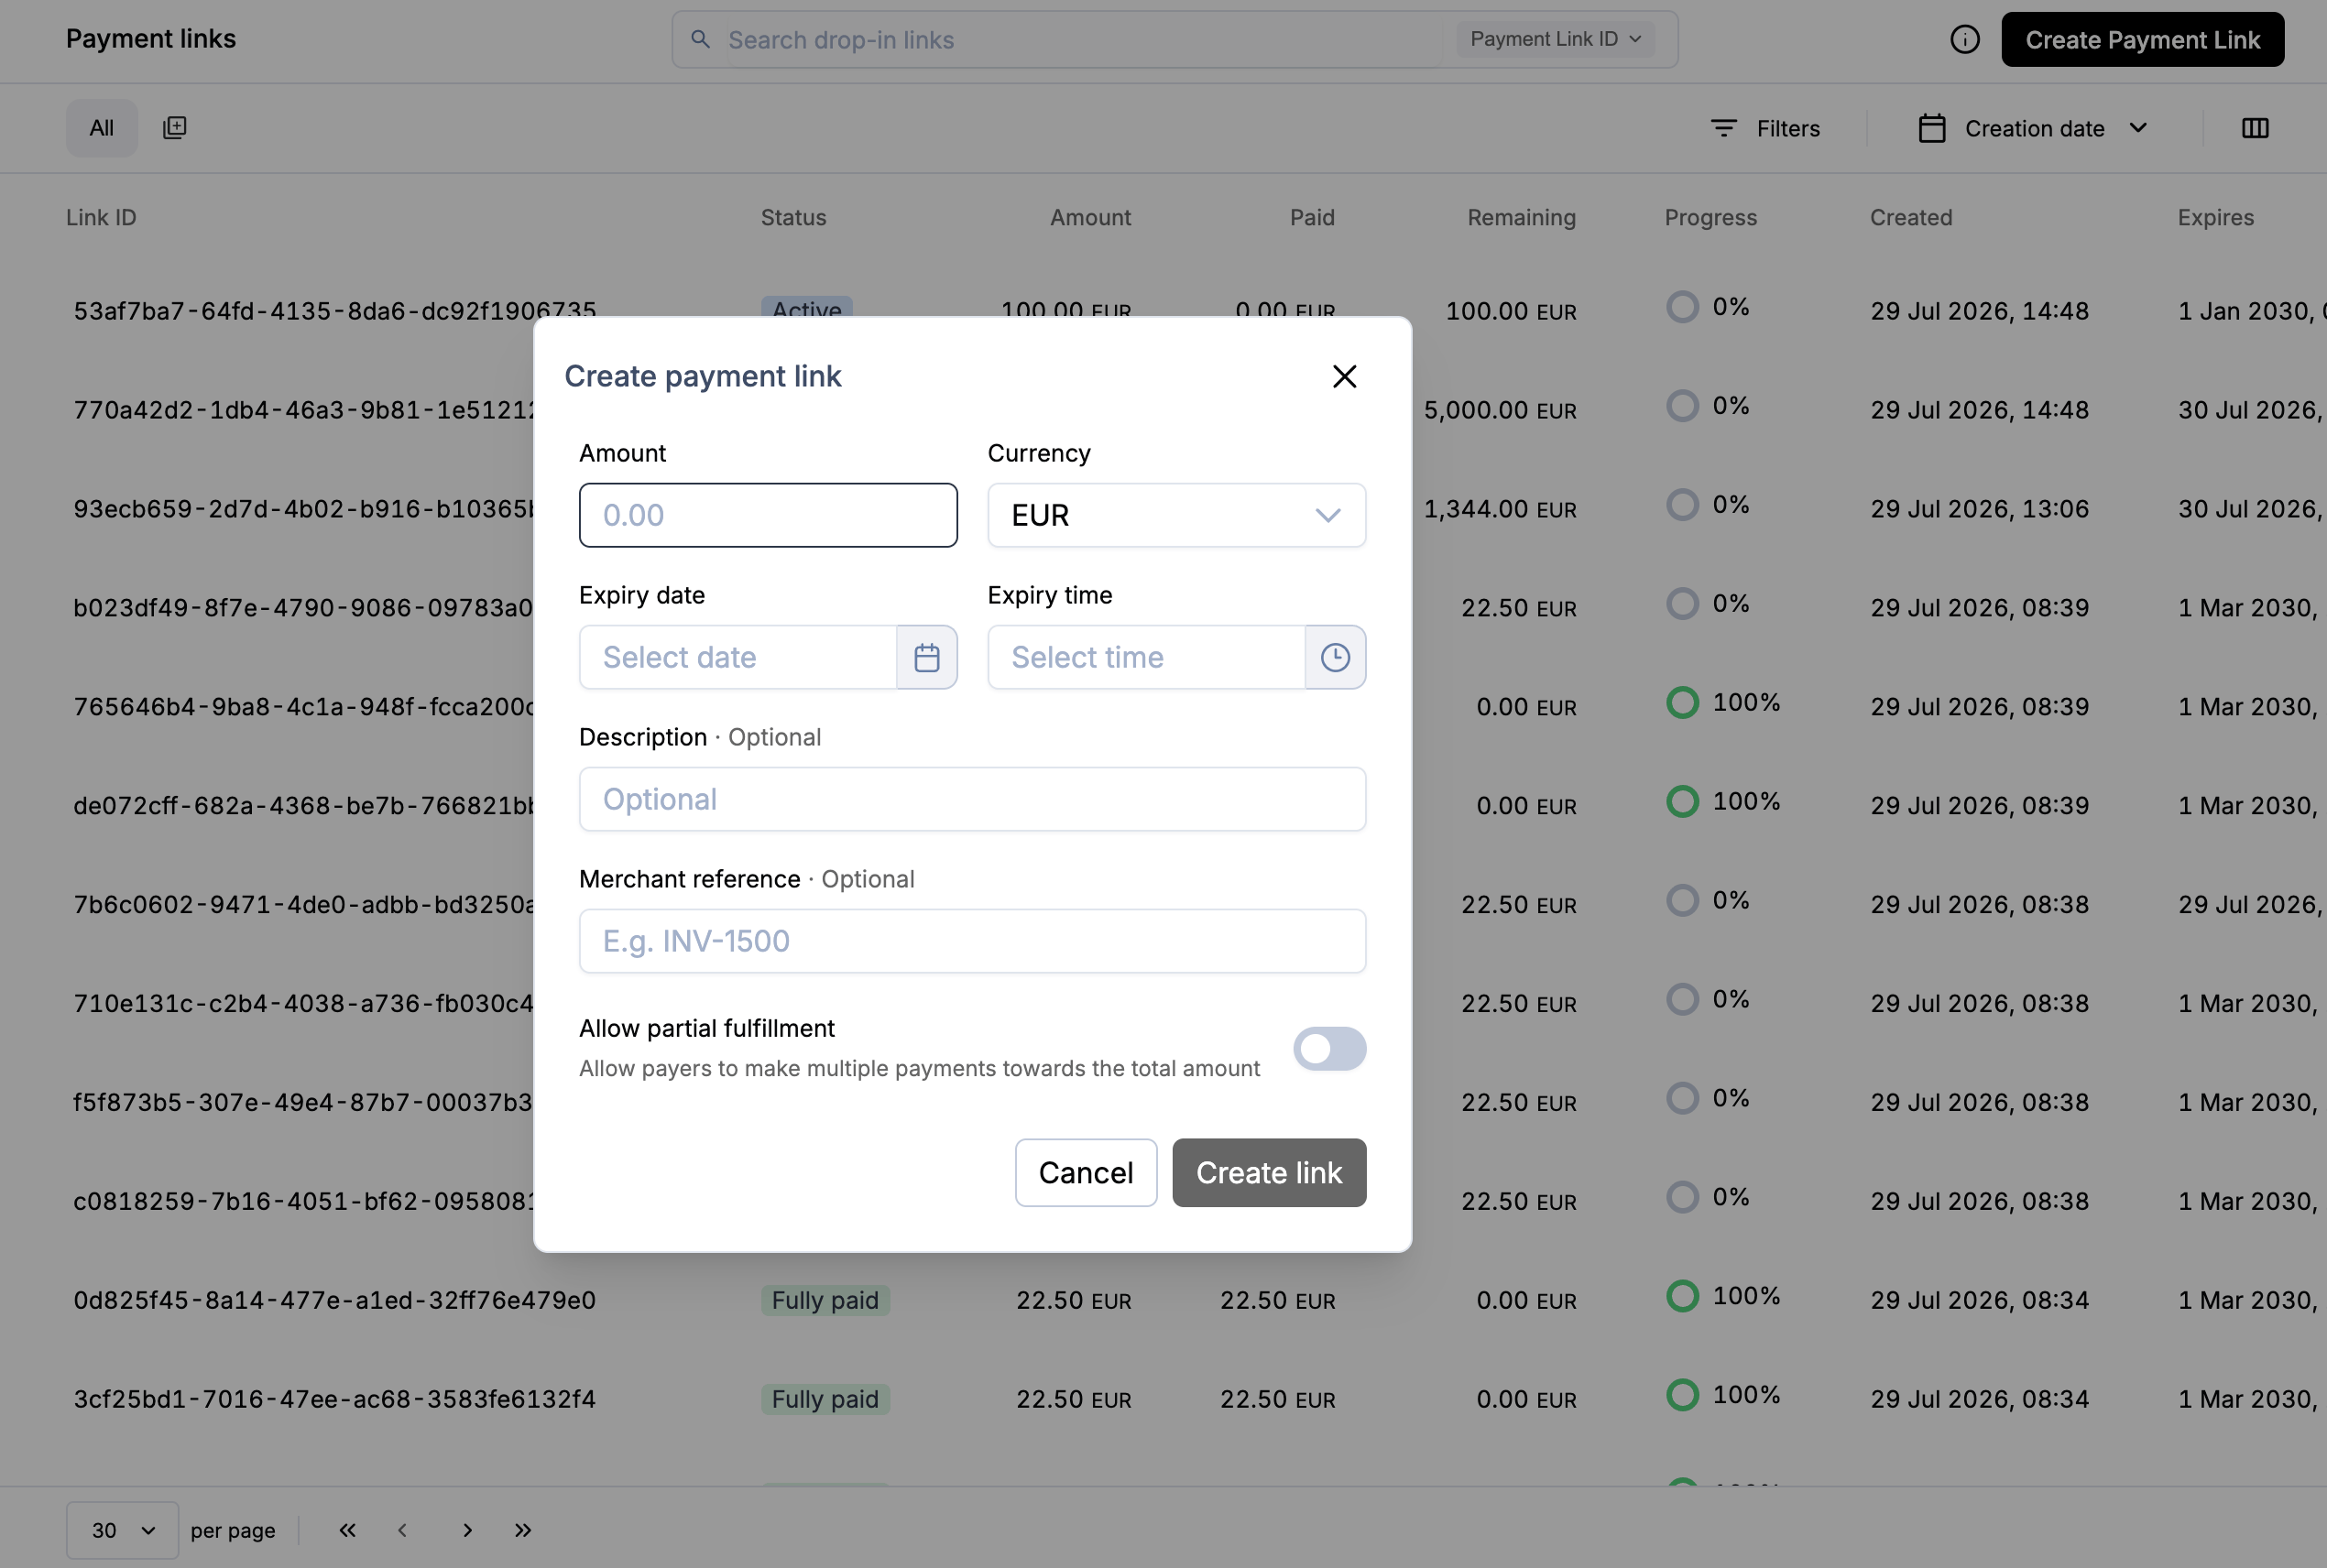2327x1568 pixels.
Task: Click created date 29 Jul 2026, 13:06
Action: (1979, 509)
